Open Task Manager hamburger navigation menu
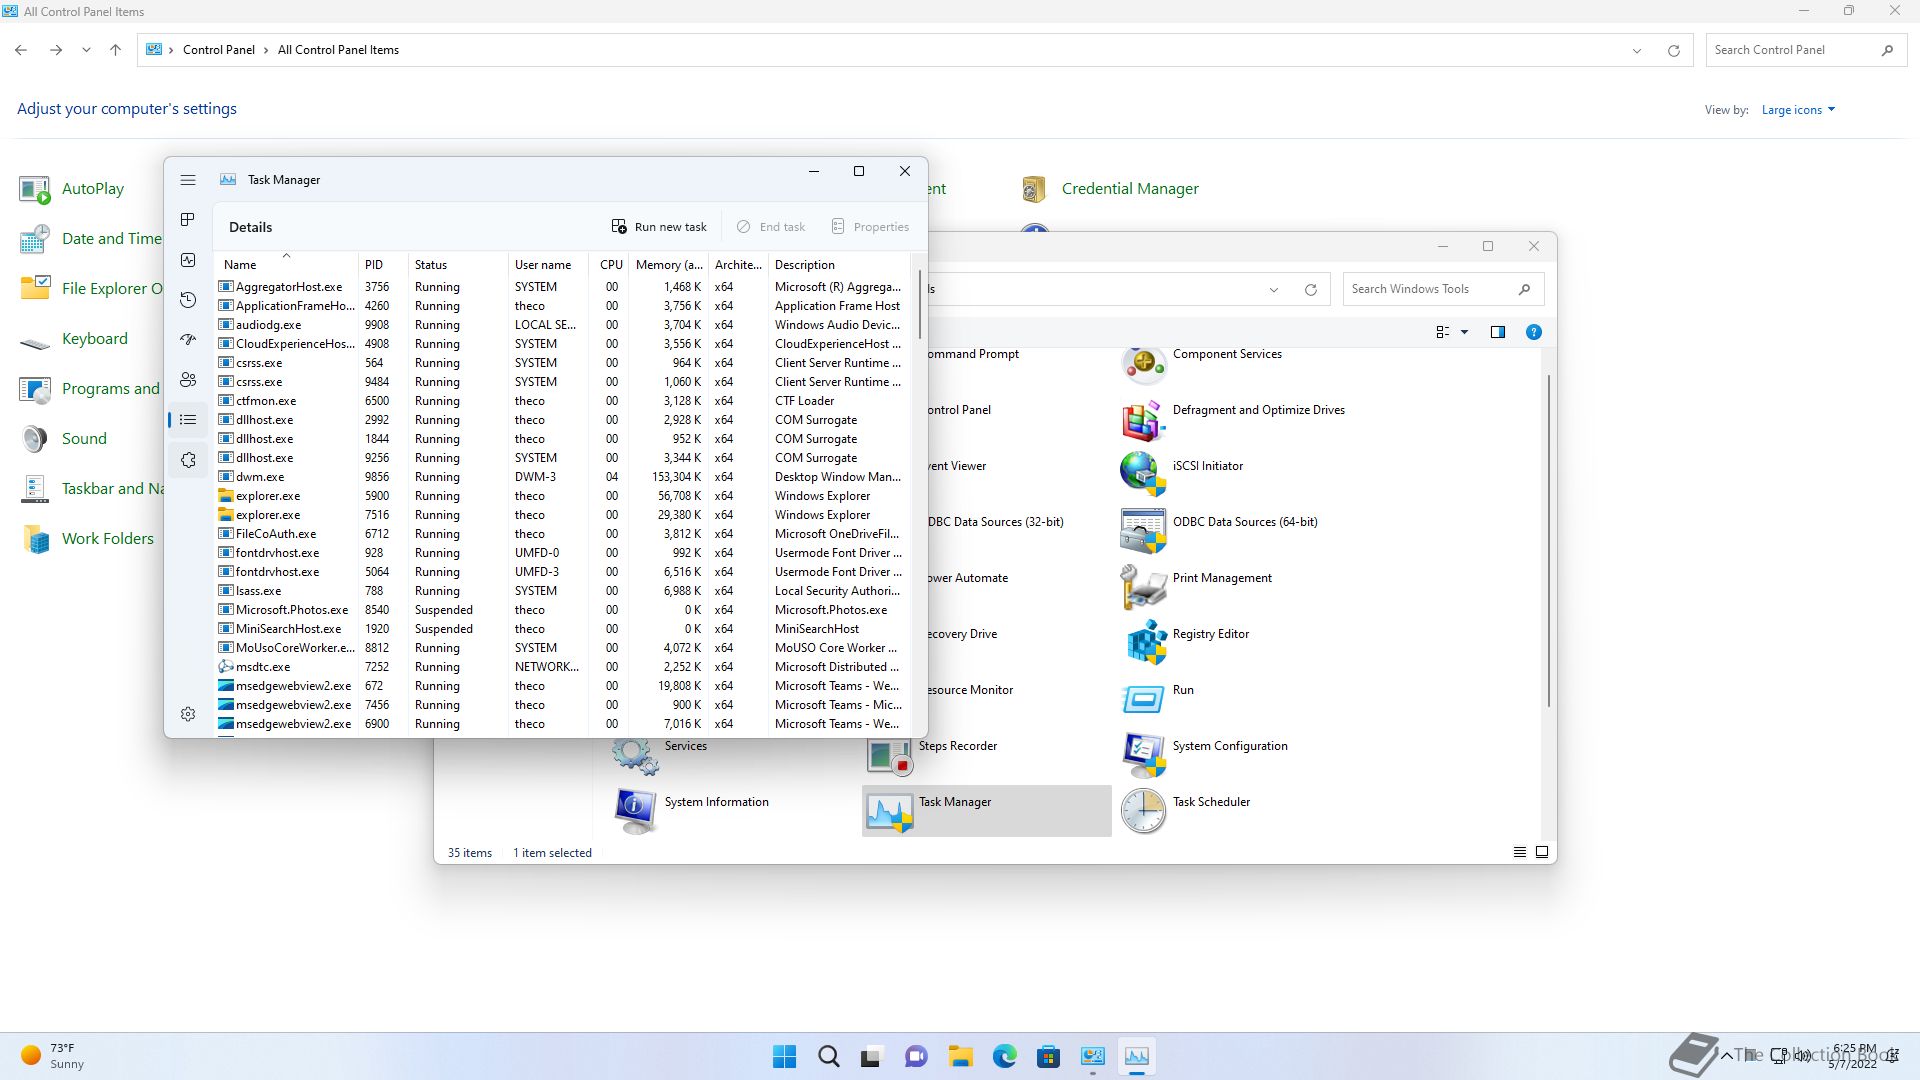Viewport: 1920px width, 1080px height. click(x=187, y=180)
